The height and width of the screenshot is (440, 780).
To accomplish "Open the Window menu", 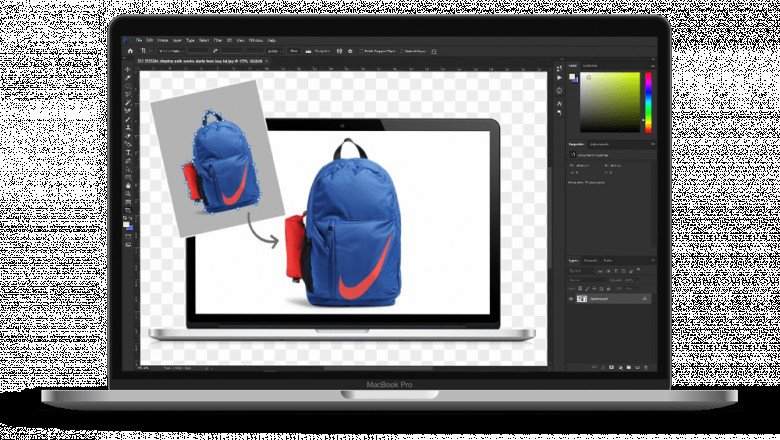I will click(x=256, y=40).
